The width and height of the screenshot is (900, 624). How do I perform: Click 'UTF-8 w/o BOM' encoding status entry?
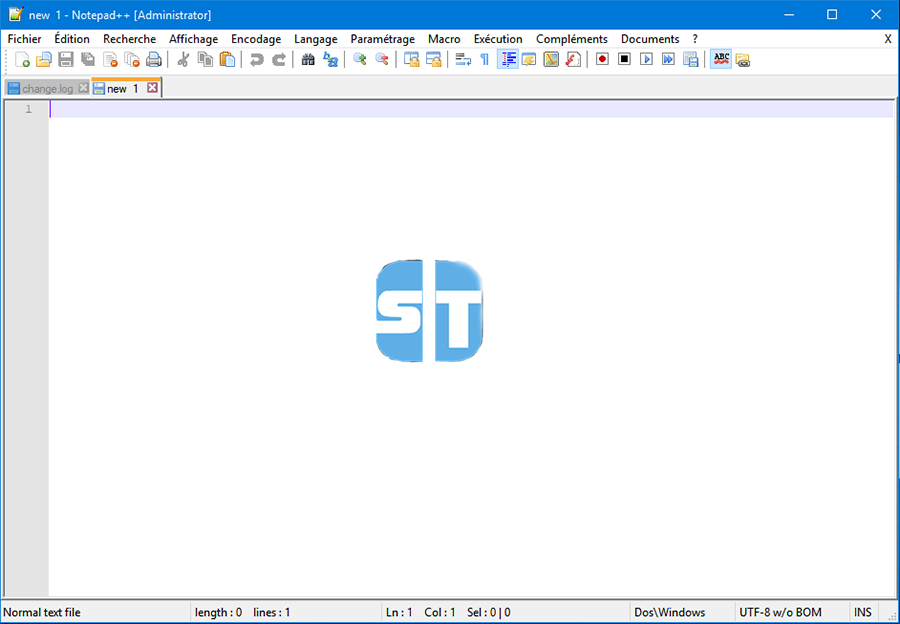(x=780, y=612)
